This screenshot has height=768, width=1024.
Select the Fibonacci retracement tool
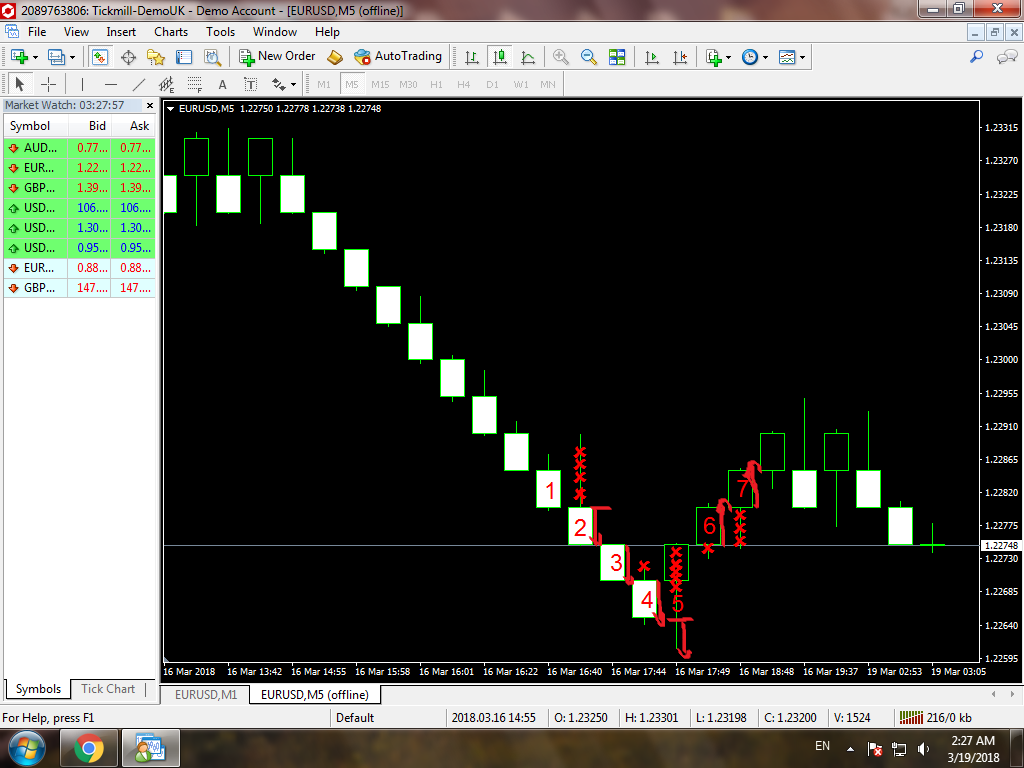194,84
